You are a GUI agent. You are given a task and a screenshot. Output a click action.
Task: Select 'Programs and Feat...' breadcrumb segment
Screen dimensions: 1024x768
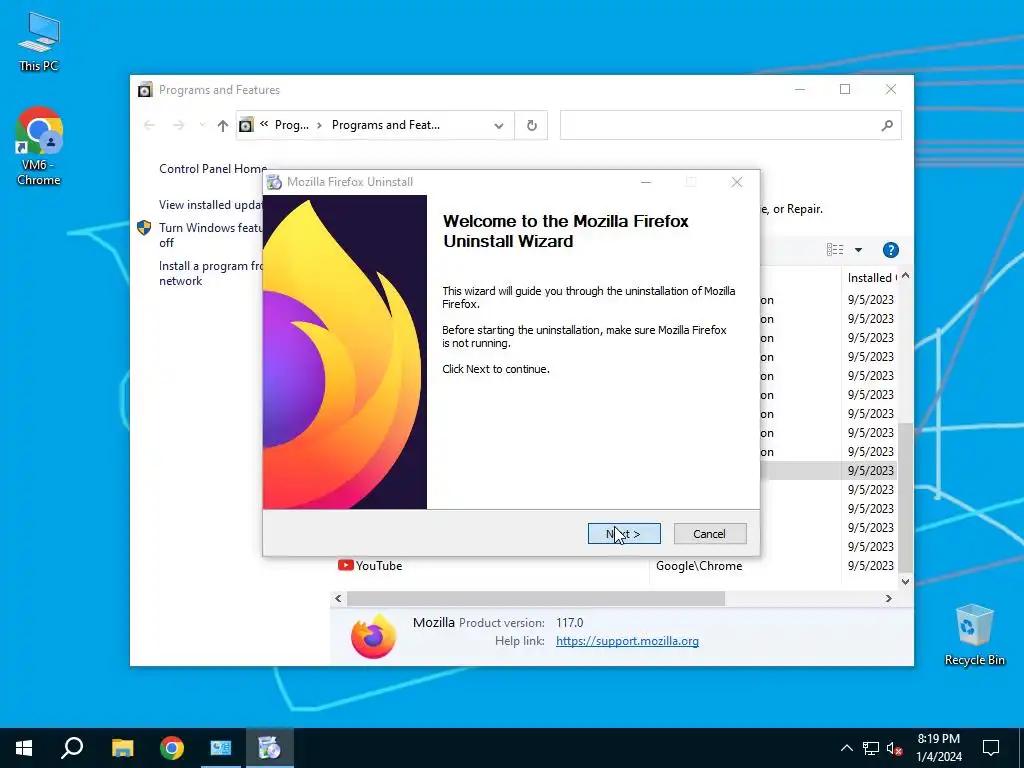[x=385, y=125]
